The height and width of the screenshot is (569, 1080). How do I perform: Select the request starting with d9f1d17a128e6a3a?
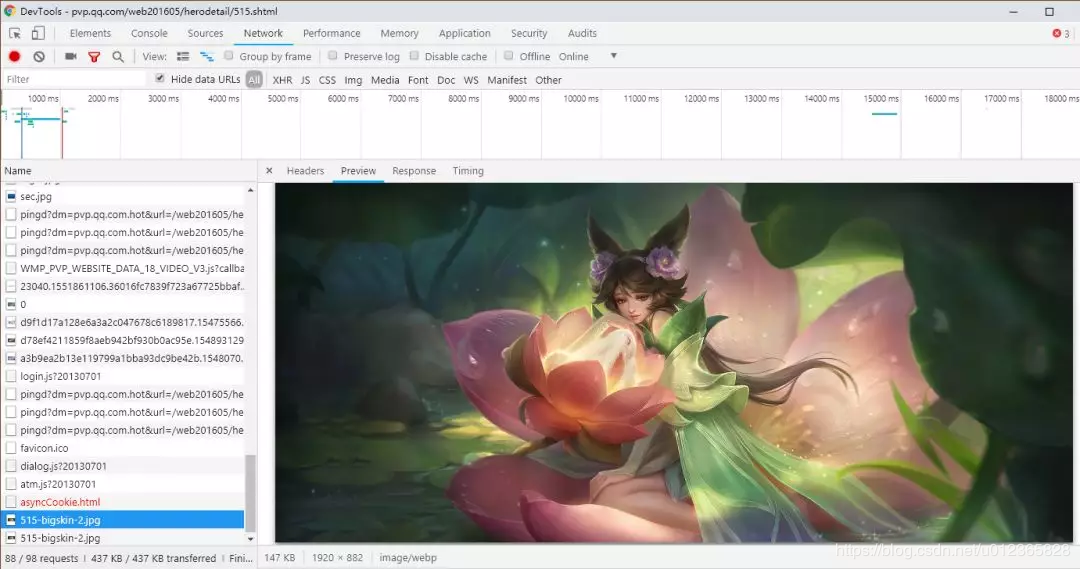pos(124,322)
